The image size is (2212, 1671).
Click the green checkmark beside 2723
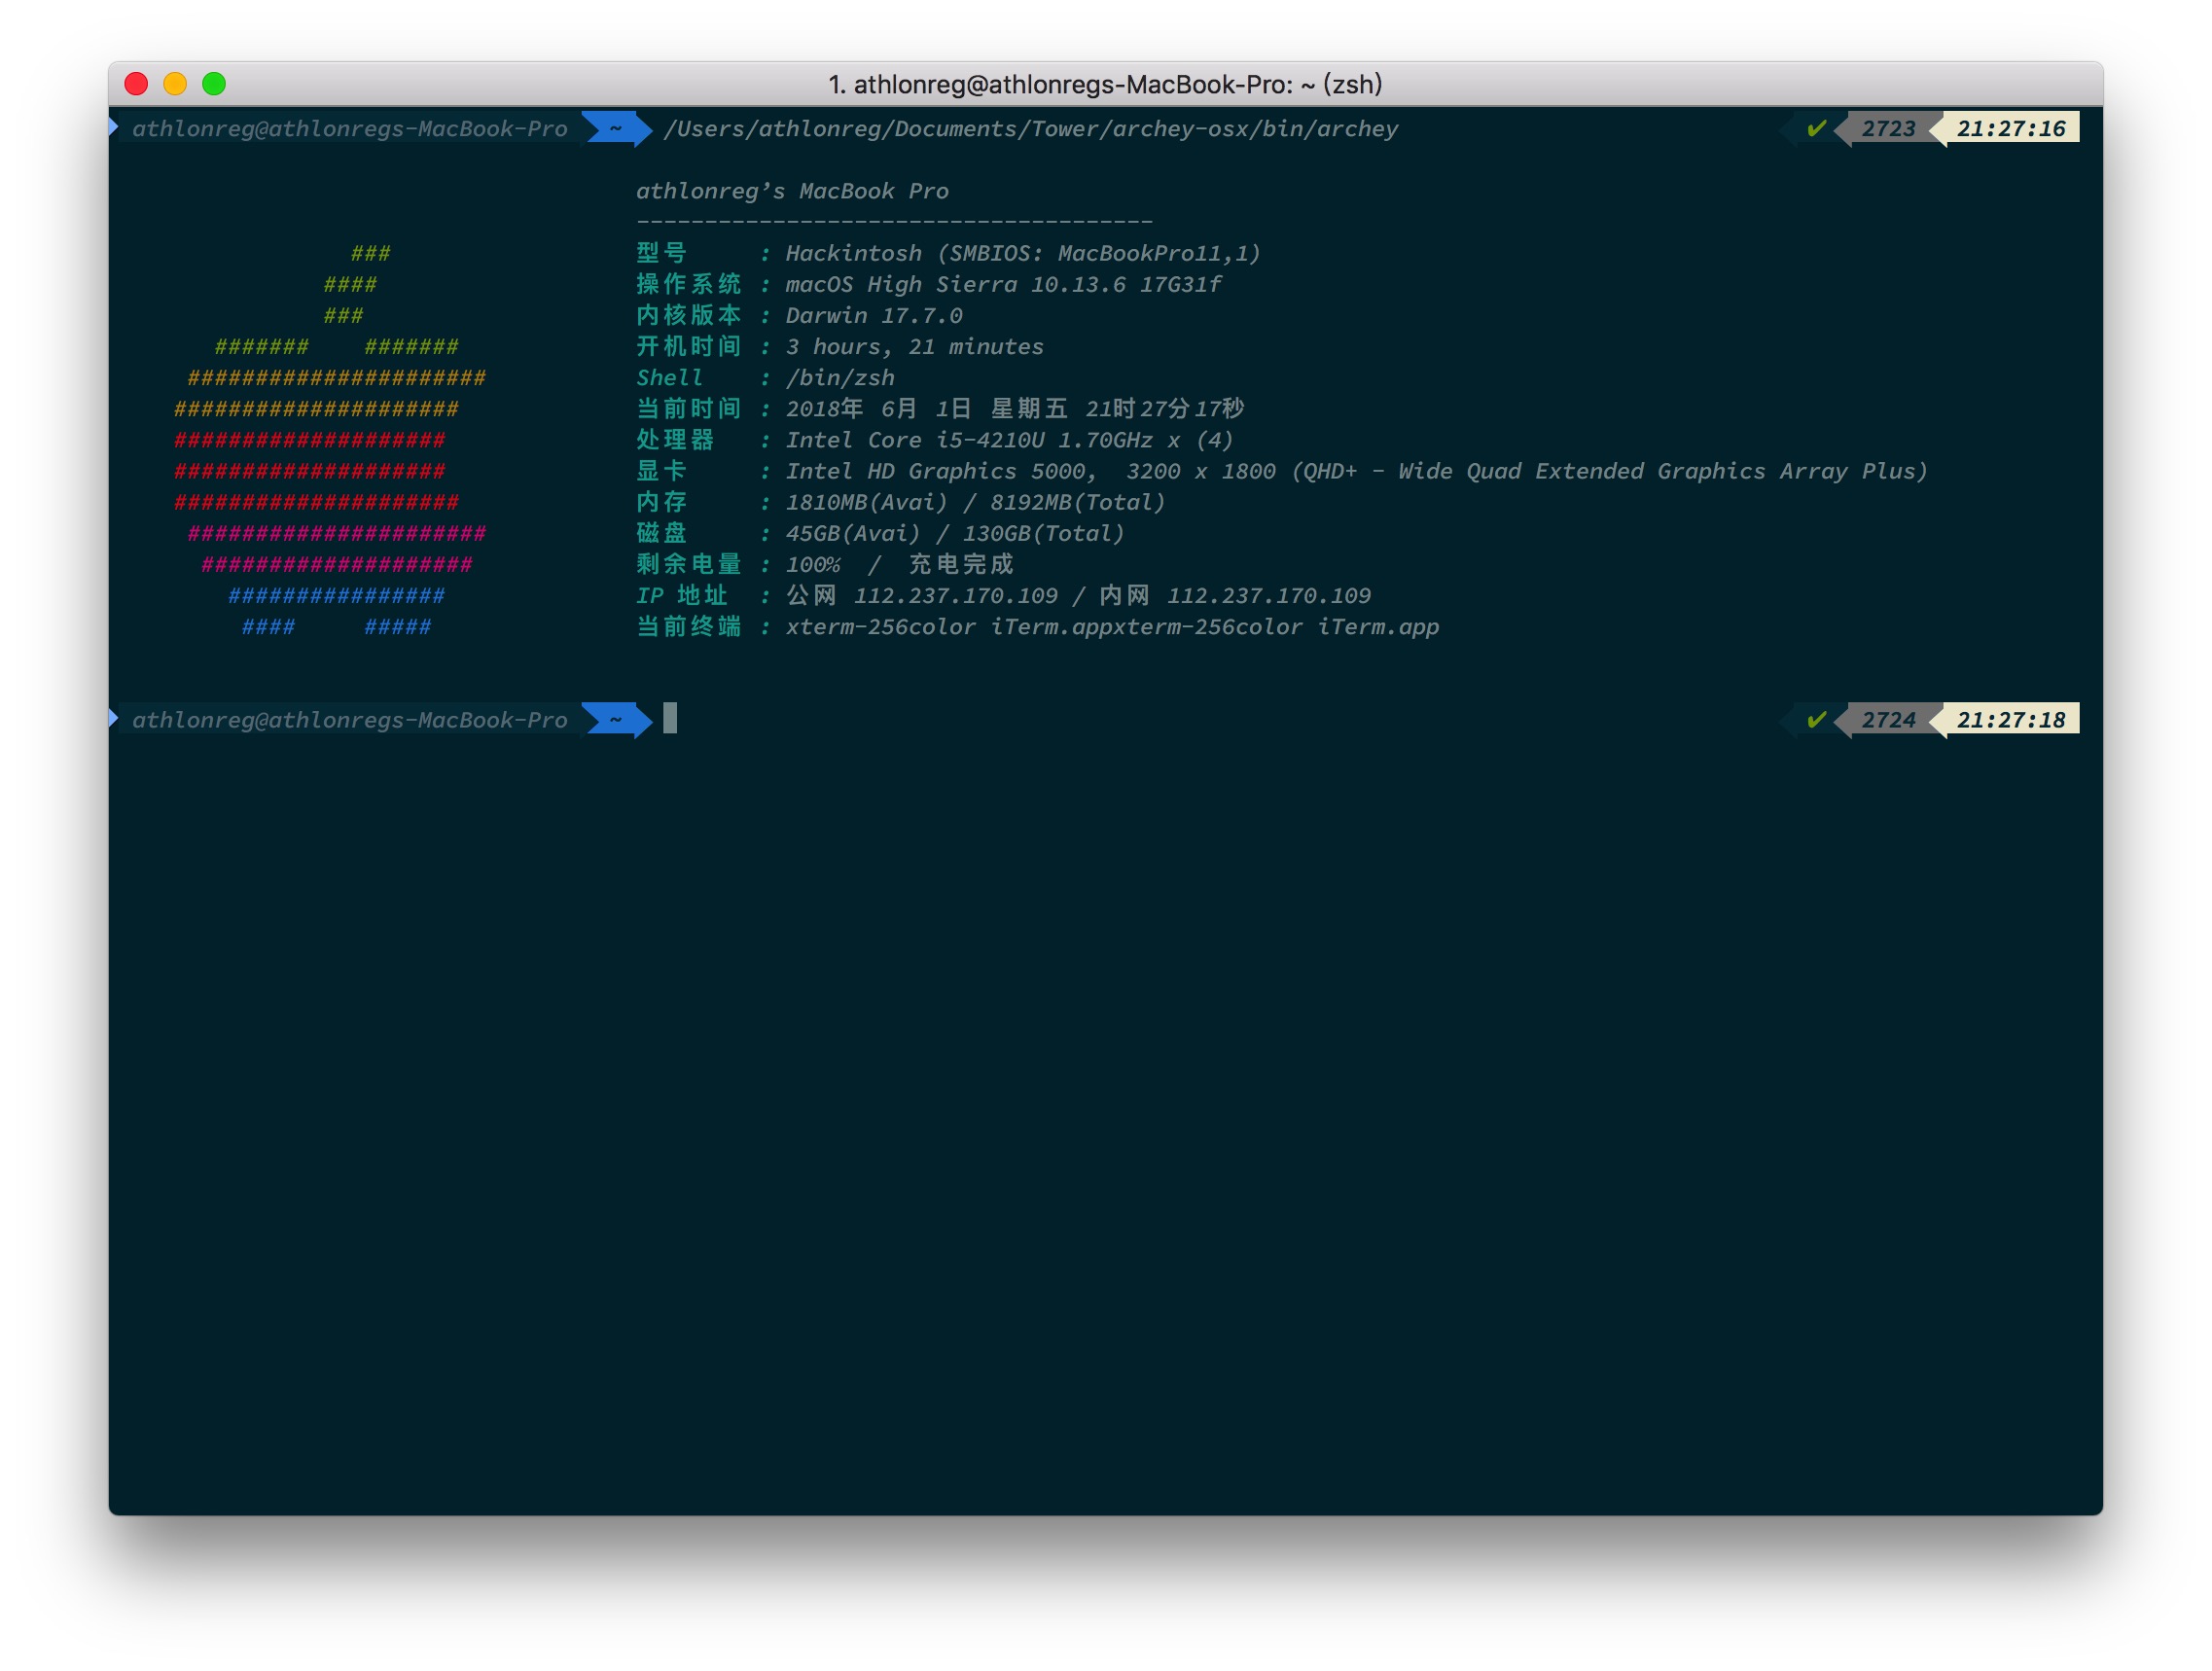[x=1816, y=128]
